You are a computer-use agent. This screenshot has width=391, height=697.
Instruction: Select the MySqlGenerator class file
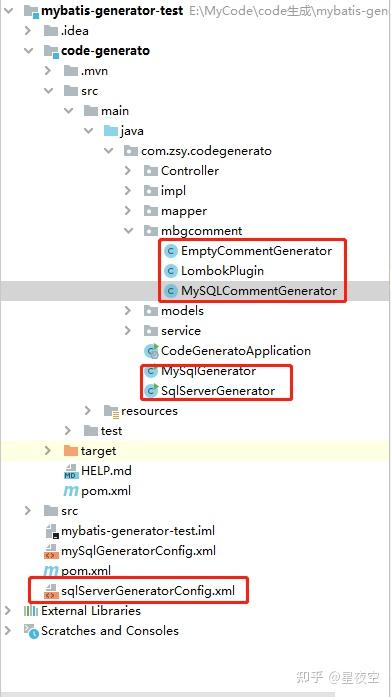point(208,371)
